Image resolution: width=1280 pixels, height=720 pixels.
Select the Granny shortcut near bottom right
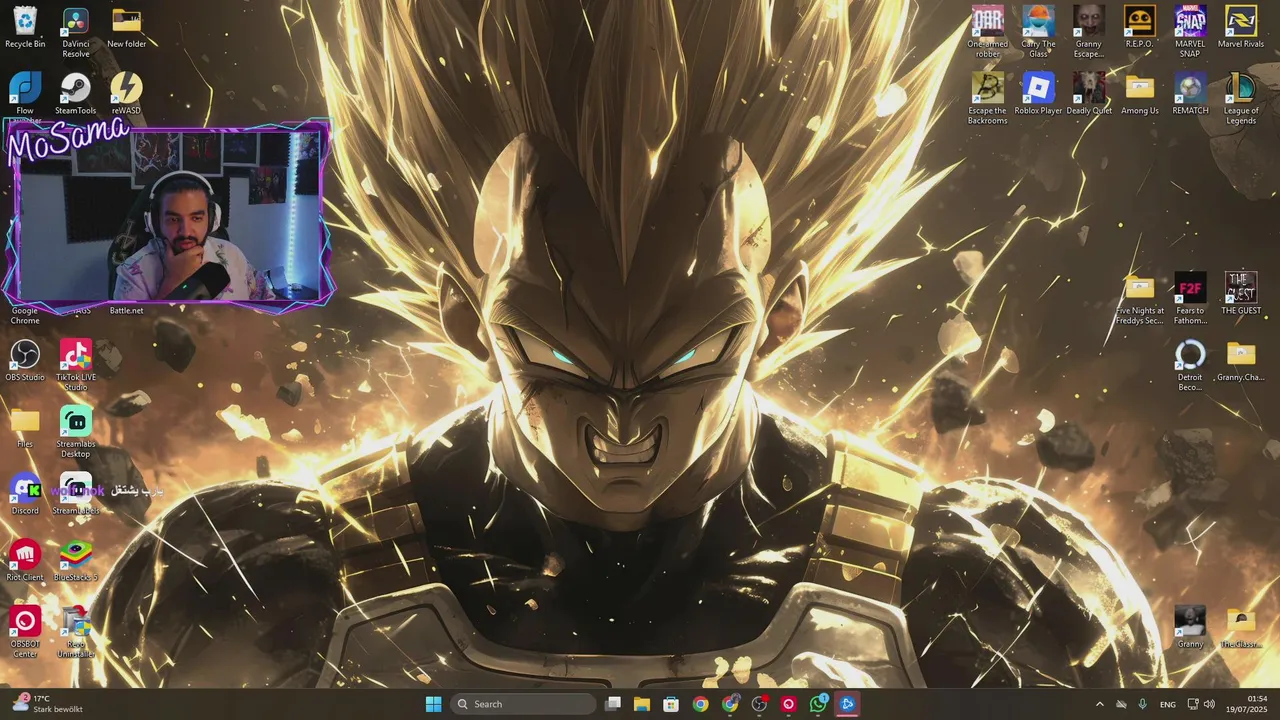tap(1190, 627)
